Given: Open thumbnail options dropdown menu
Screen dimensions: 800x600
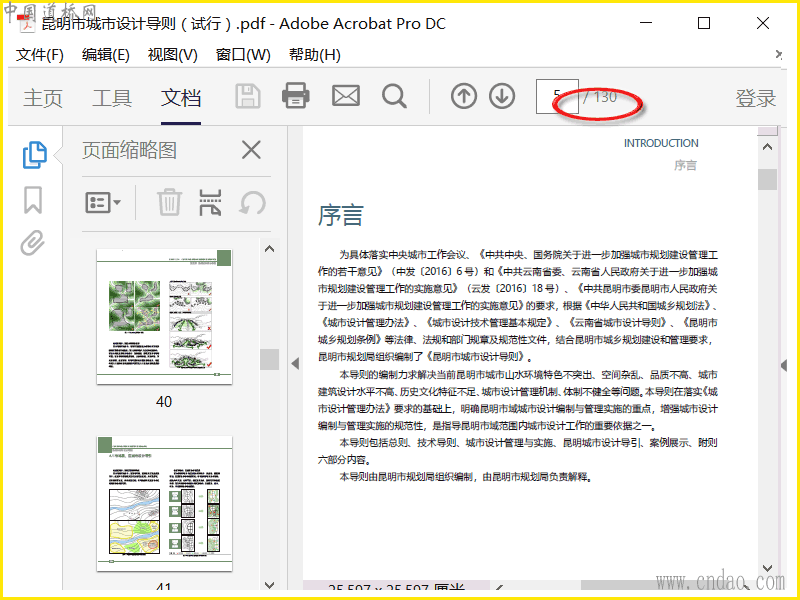Looking at the screenshot, I should pyautogui.click(x=103, y=203).
